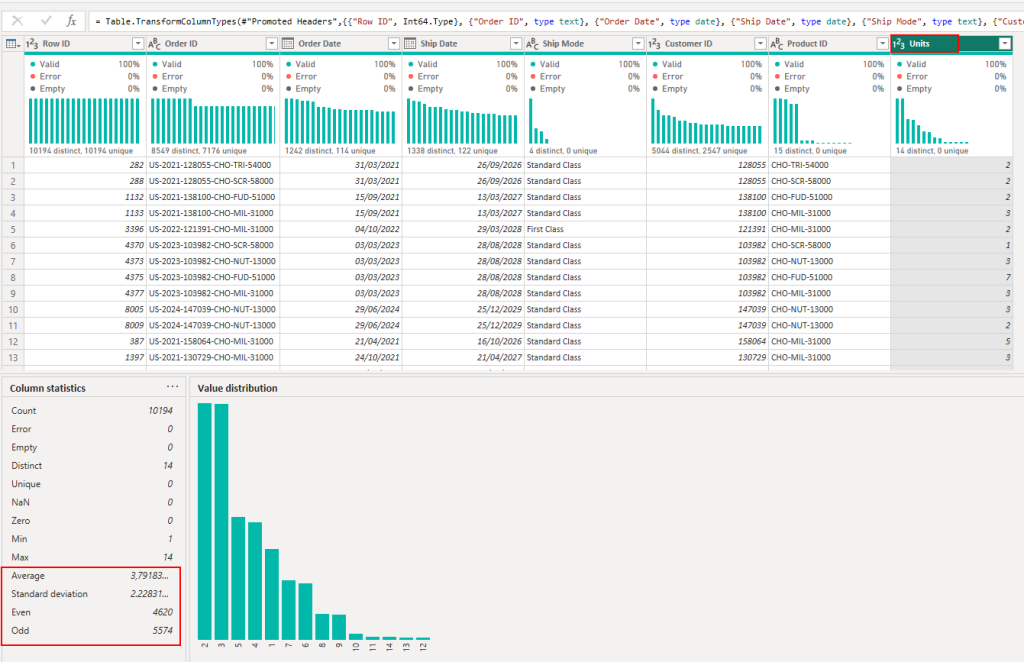Change data type icon of Order ID column
Image resolution: width=1024 pixels, height=662 pixels.
[x=154, y=44]
